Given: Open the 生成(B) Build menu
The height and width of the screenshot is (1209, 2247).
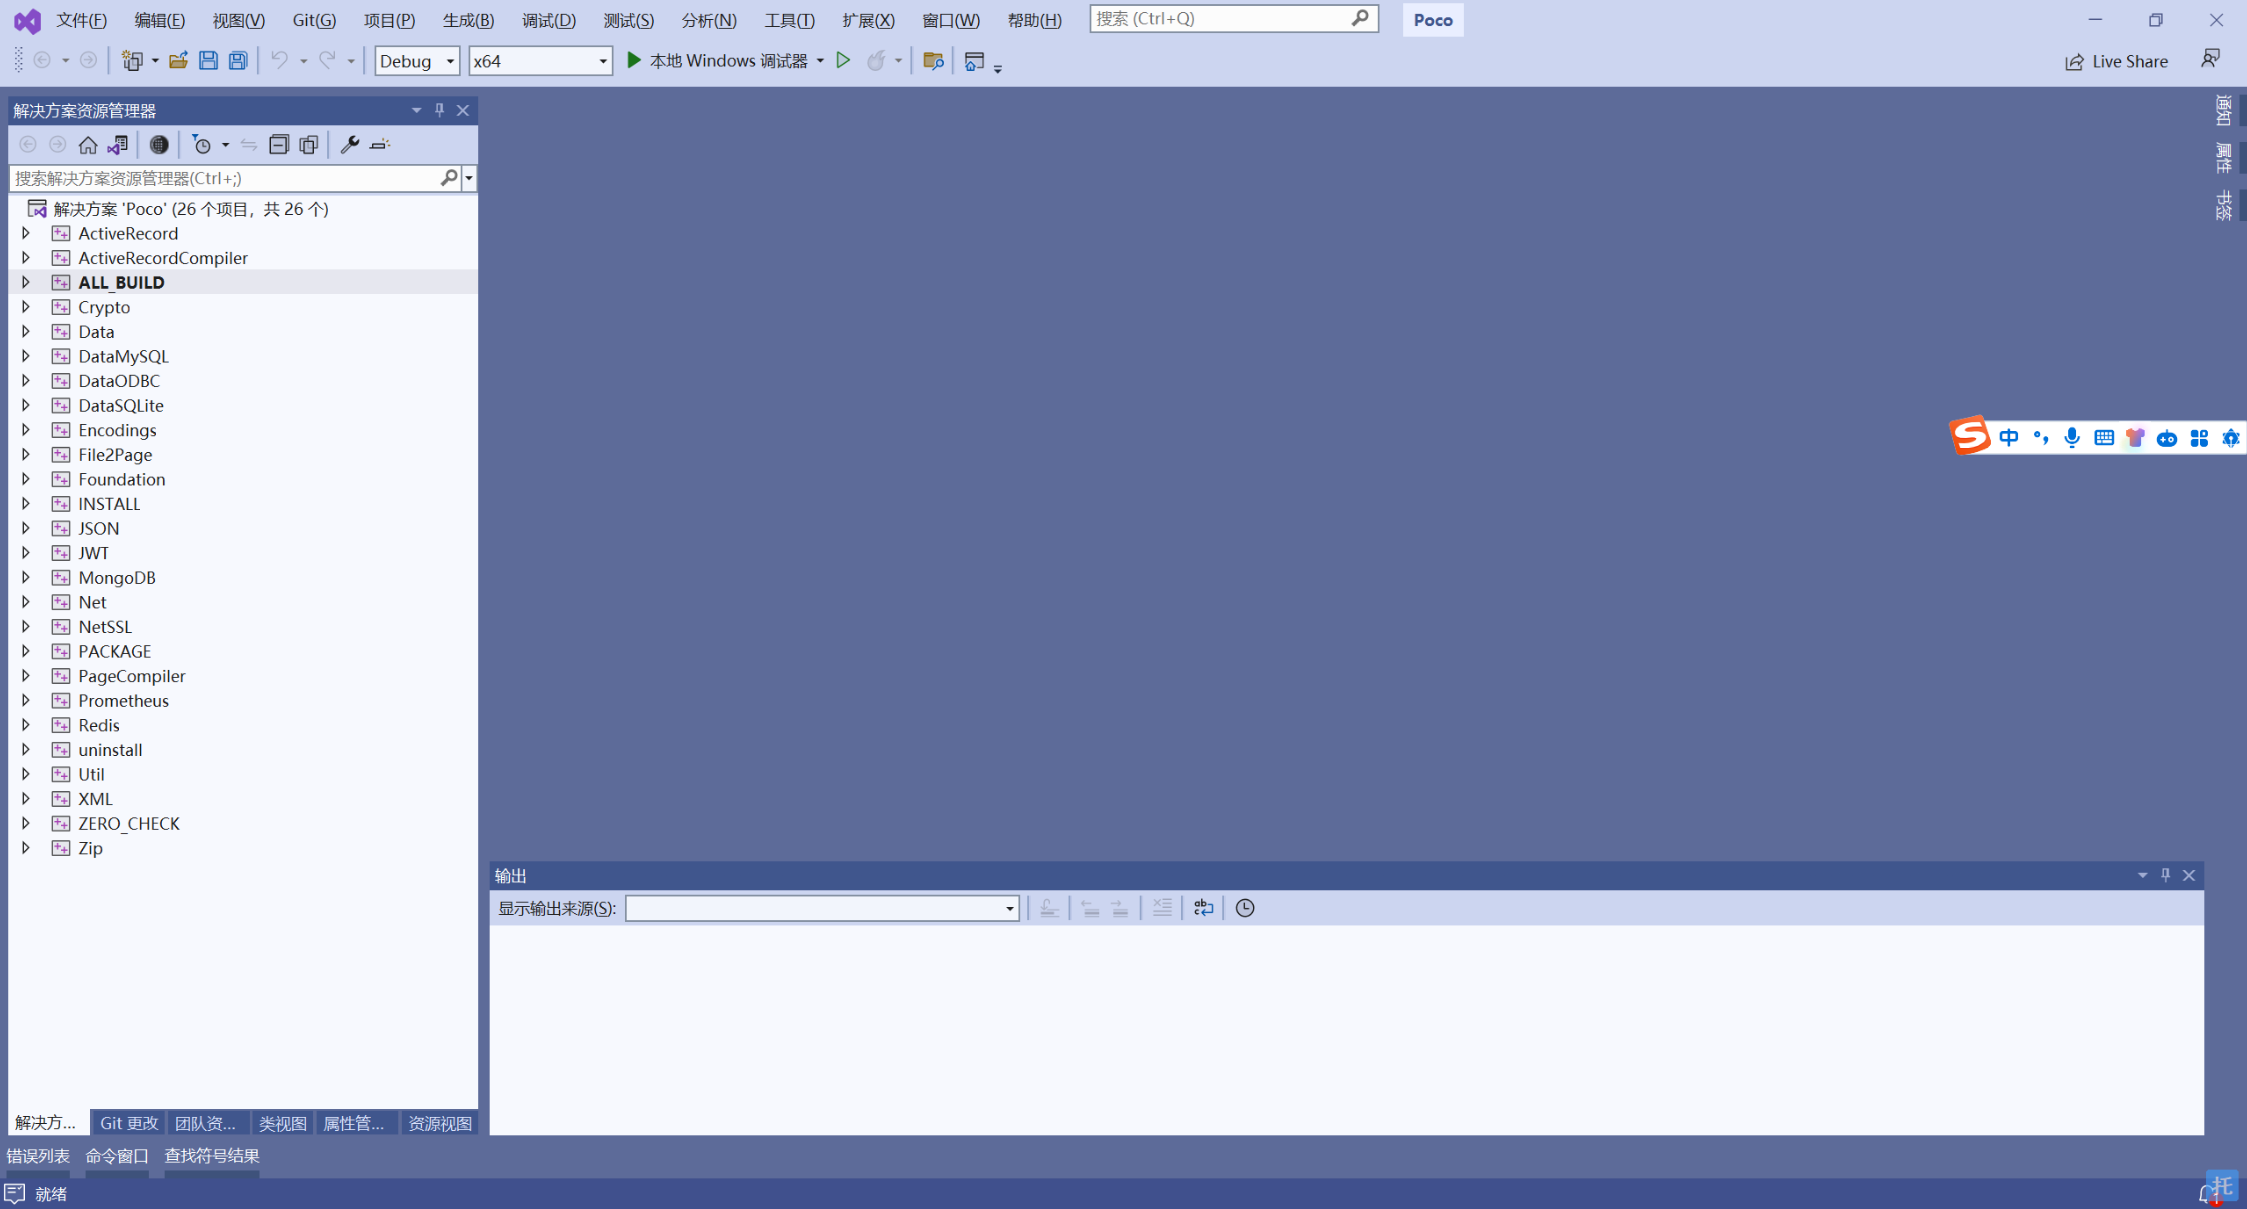Looking at the screenshot, I should coord(468,20).
